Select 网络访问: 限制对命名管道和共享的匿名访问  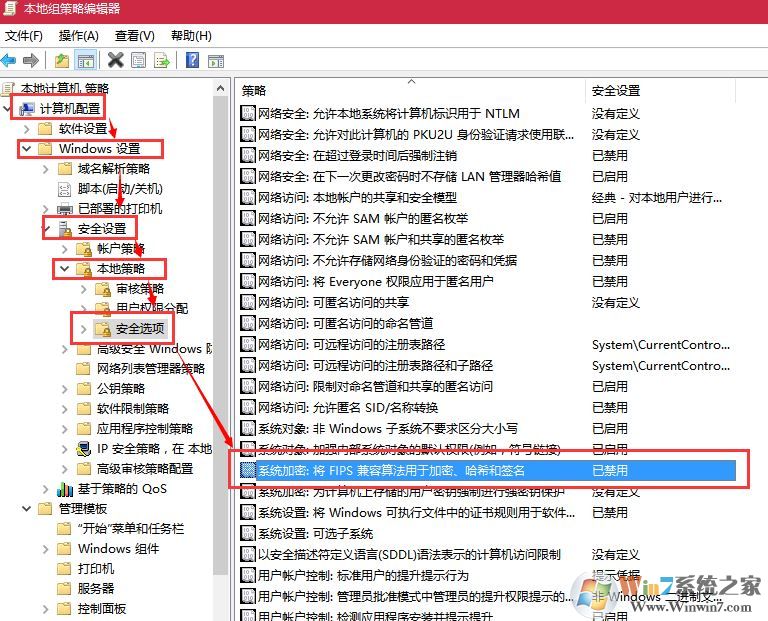375,386
